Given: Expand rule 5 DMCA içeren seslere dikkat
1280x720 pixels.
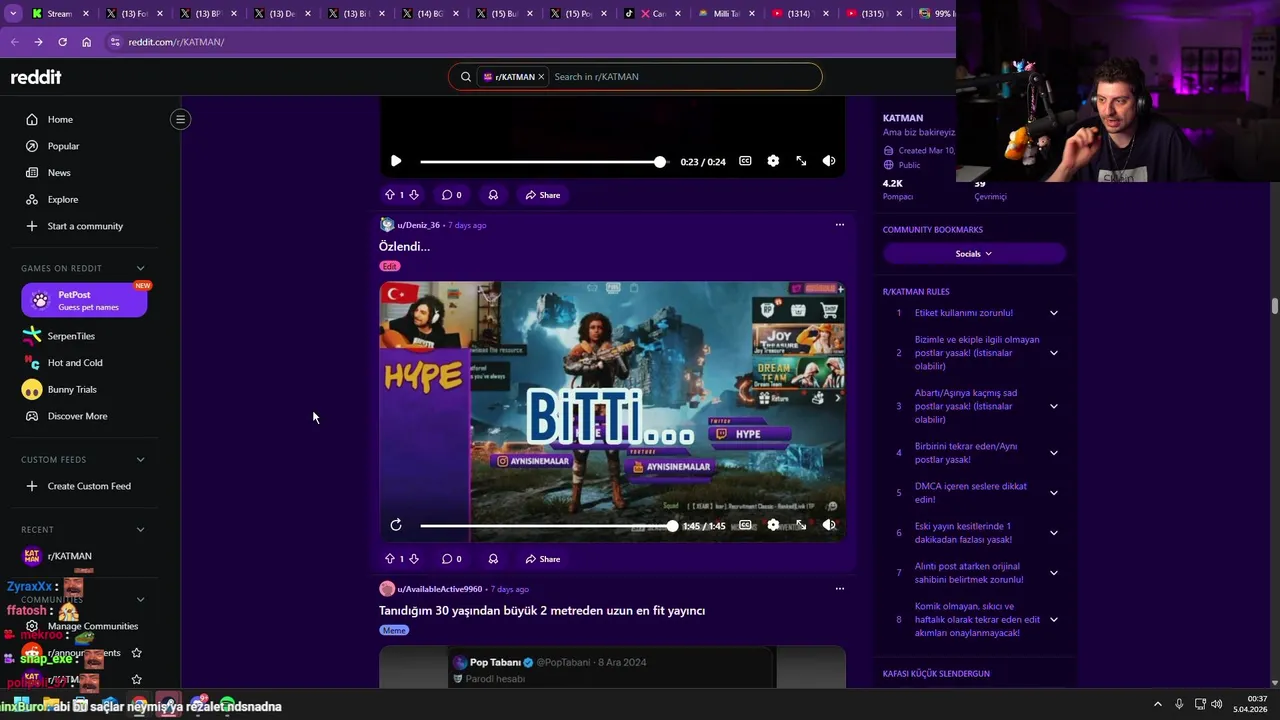Looking at the screenshot, I should [x=1053, y=493].
